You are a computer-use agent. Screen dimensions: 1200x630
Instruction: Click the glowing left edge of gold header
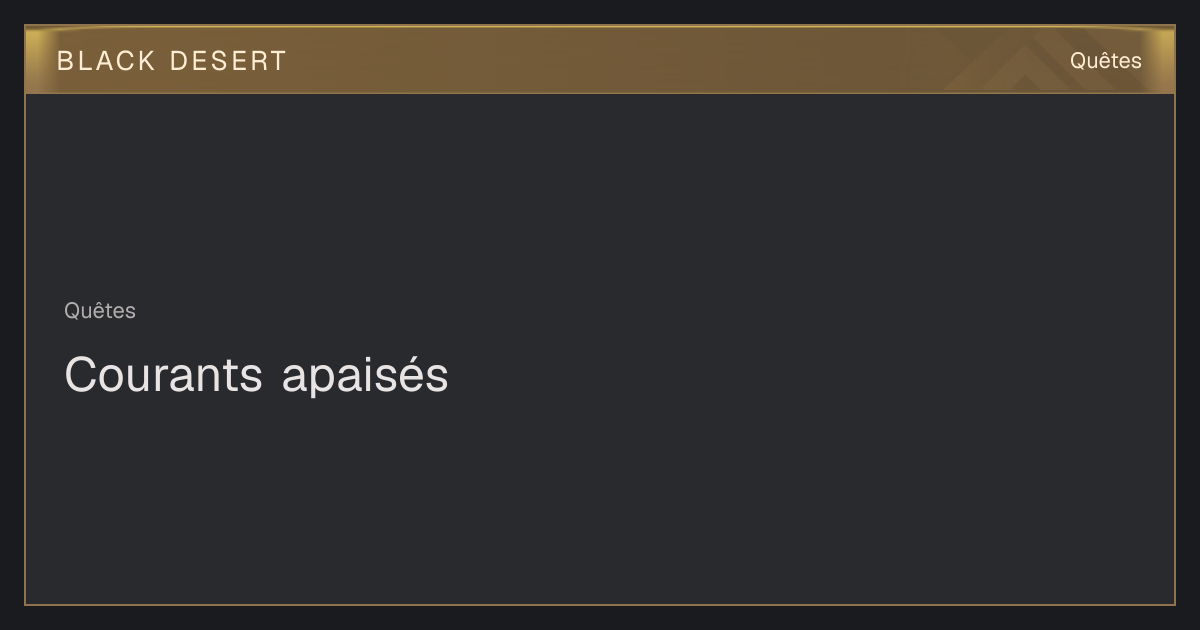click(x=34, y=60)
